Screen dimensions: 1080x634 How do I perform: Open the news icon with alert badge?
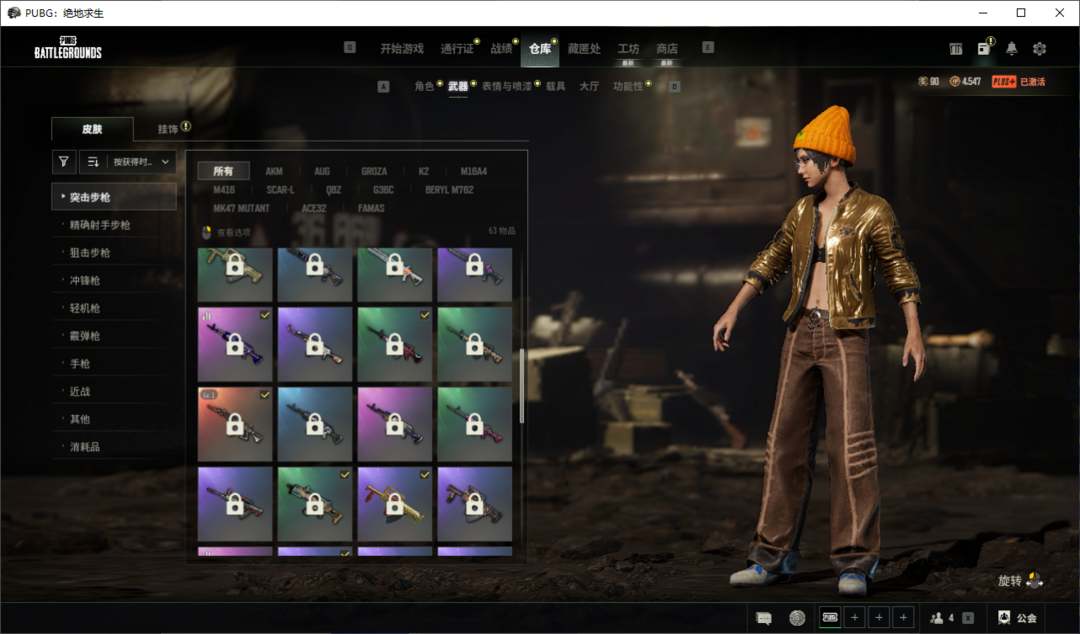[x=984, y=49]
